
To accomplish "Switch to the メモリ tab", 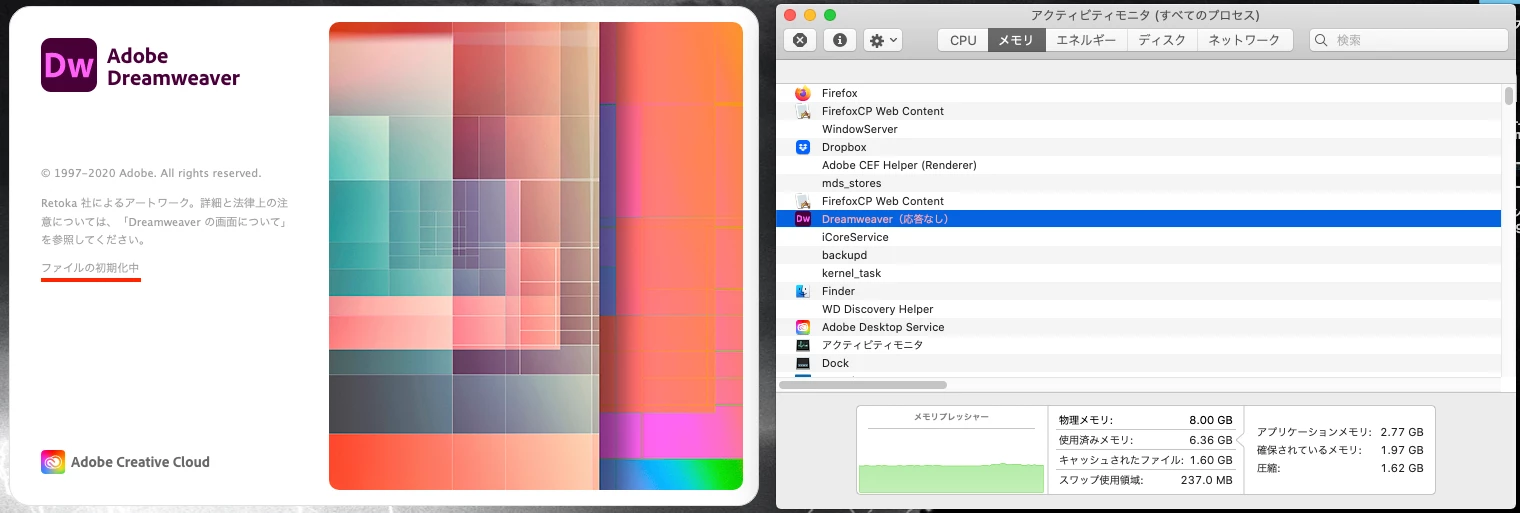I will [x=1017, y=40].
